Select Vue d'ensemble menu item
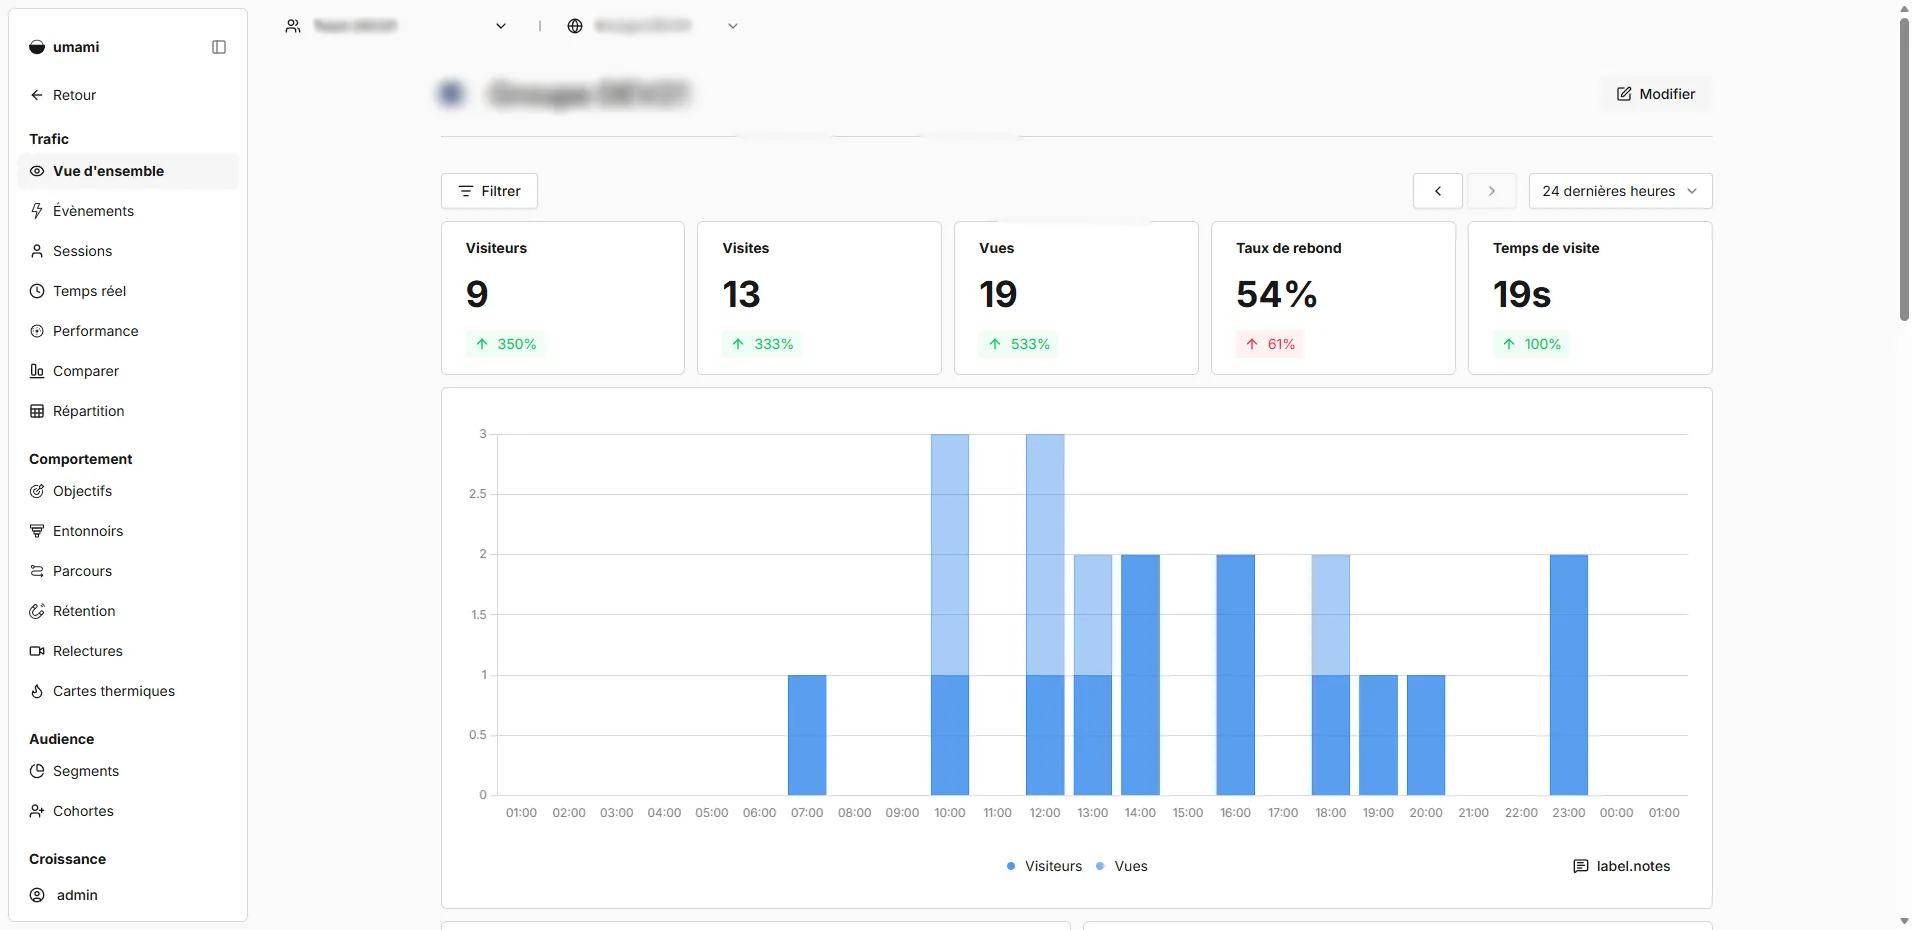This screenshot has width=1912, height=930. click(128, 171)
